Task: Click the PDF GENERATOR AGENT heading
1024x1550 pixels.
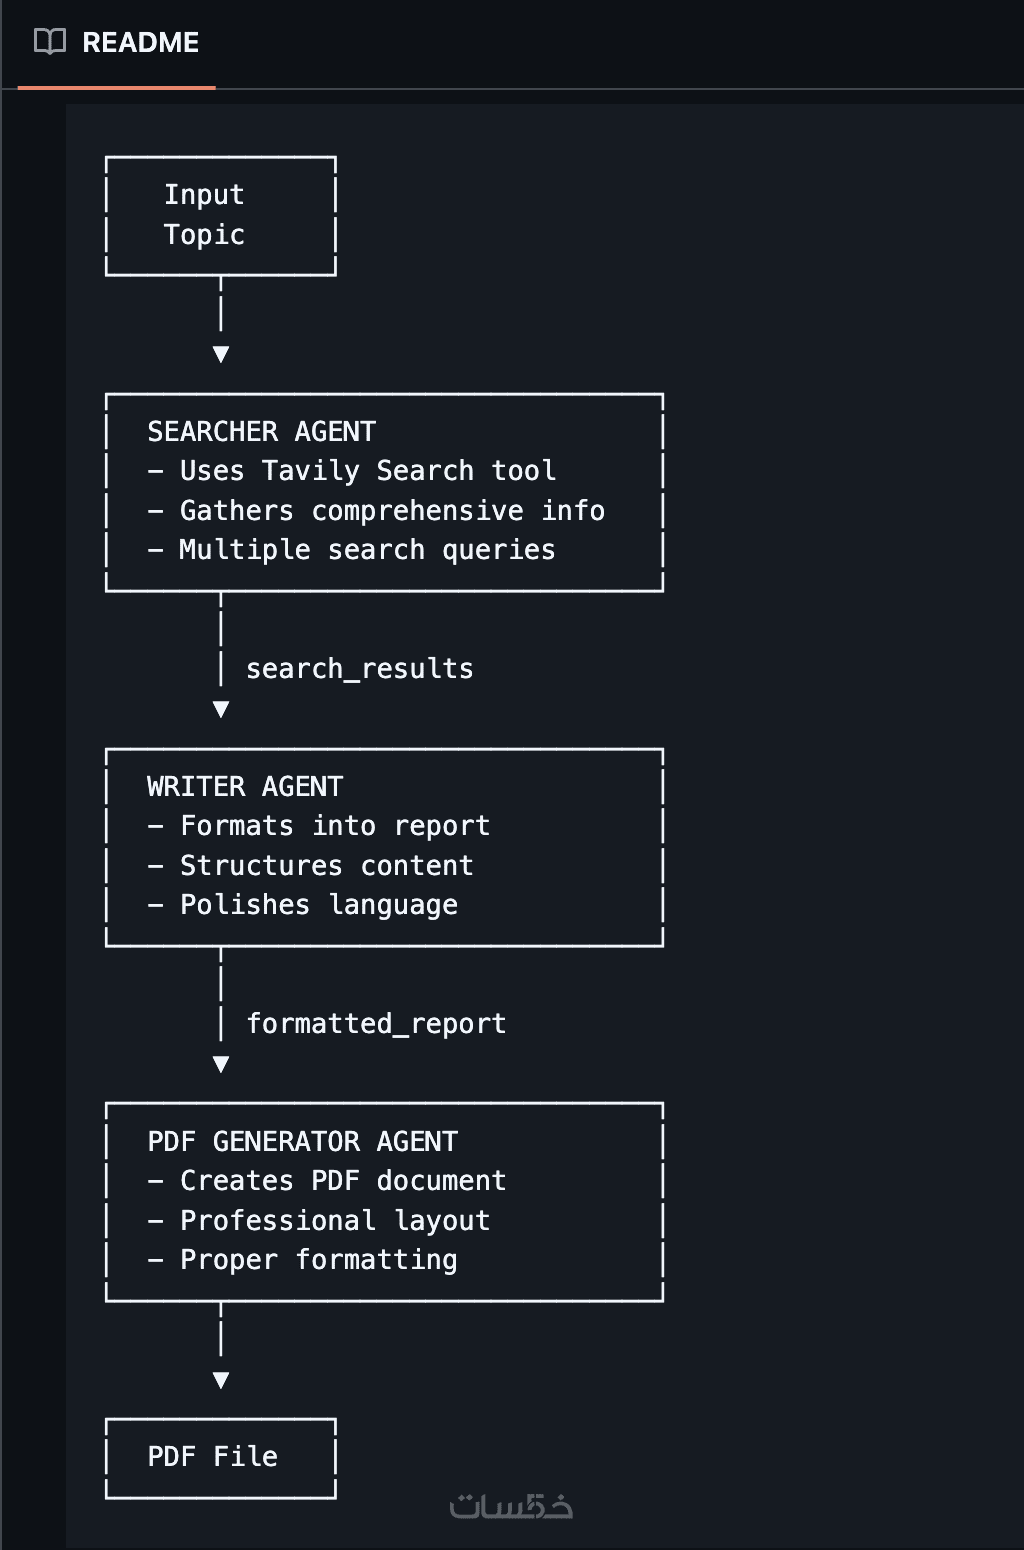Action: pos(302,1142)
